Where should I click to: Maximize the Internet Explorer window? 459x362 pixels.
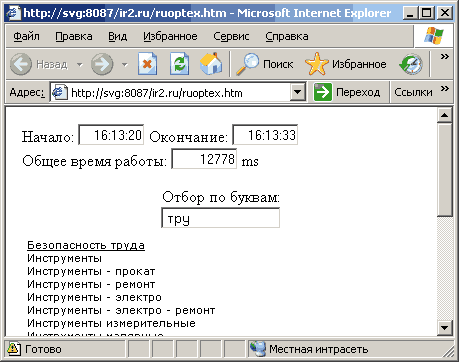click(427, 13)
